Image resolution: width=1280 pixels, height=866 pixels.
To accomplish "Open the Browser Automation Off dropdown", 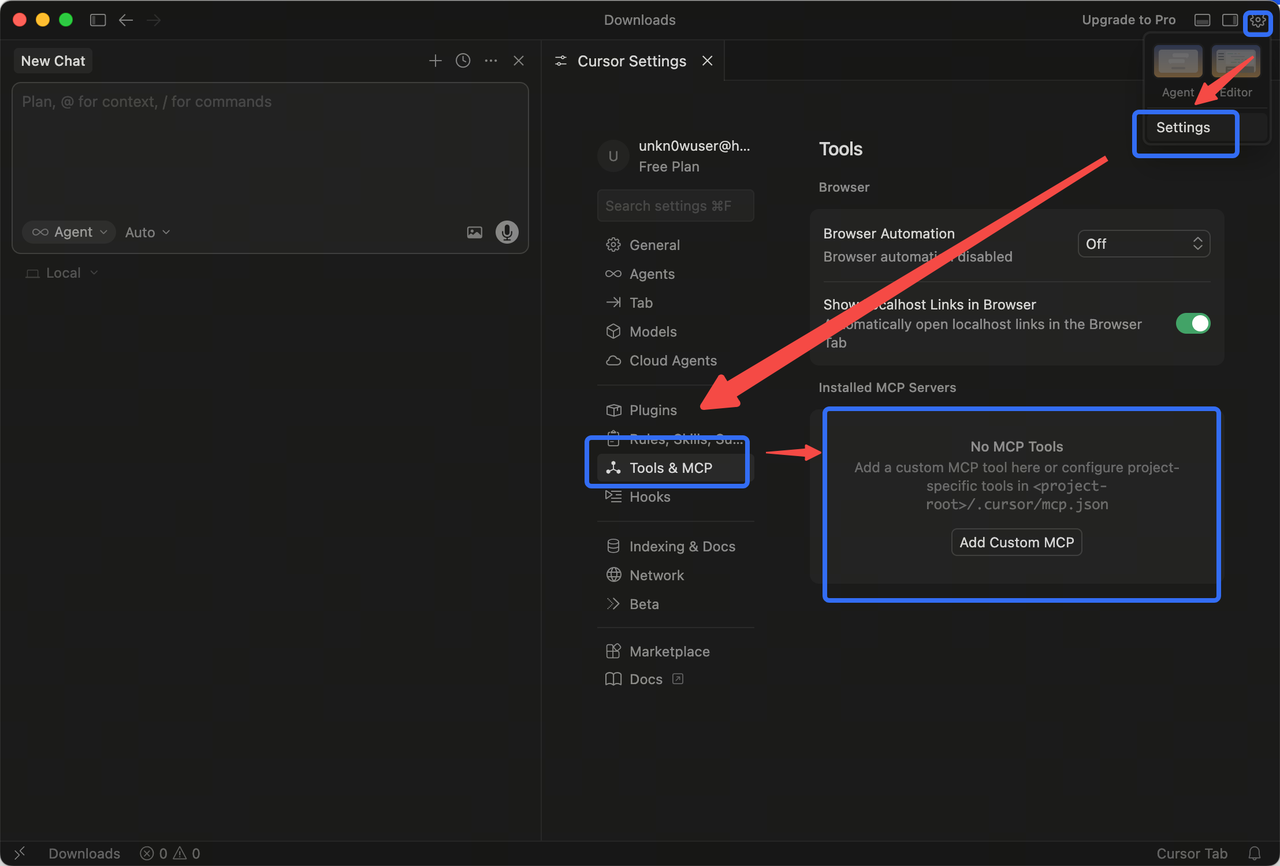I will 1143,244.
